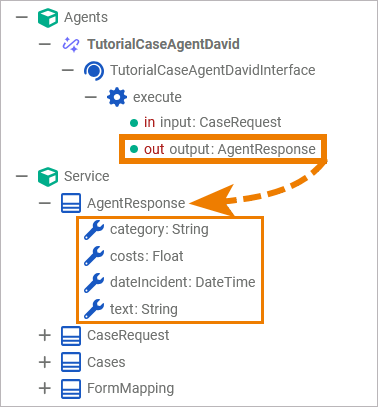This screenshot has height=407, width=378.
Task: Click wrench icon beside dateIncident: DateTime
Action: coord(94,283)
